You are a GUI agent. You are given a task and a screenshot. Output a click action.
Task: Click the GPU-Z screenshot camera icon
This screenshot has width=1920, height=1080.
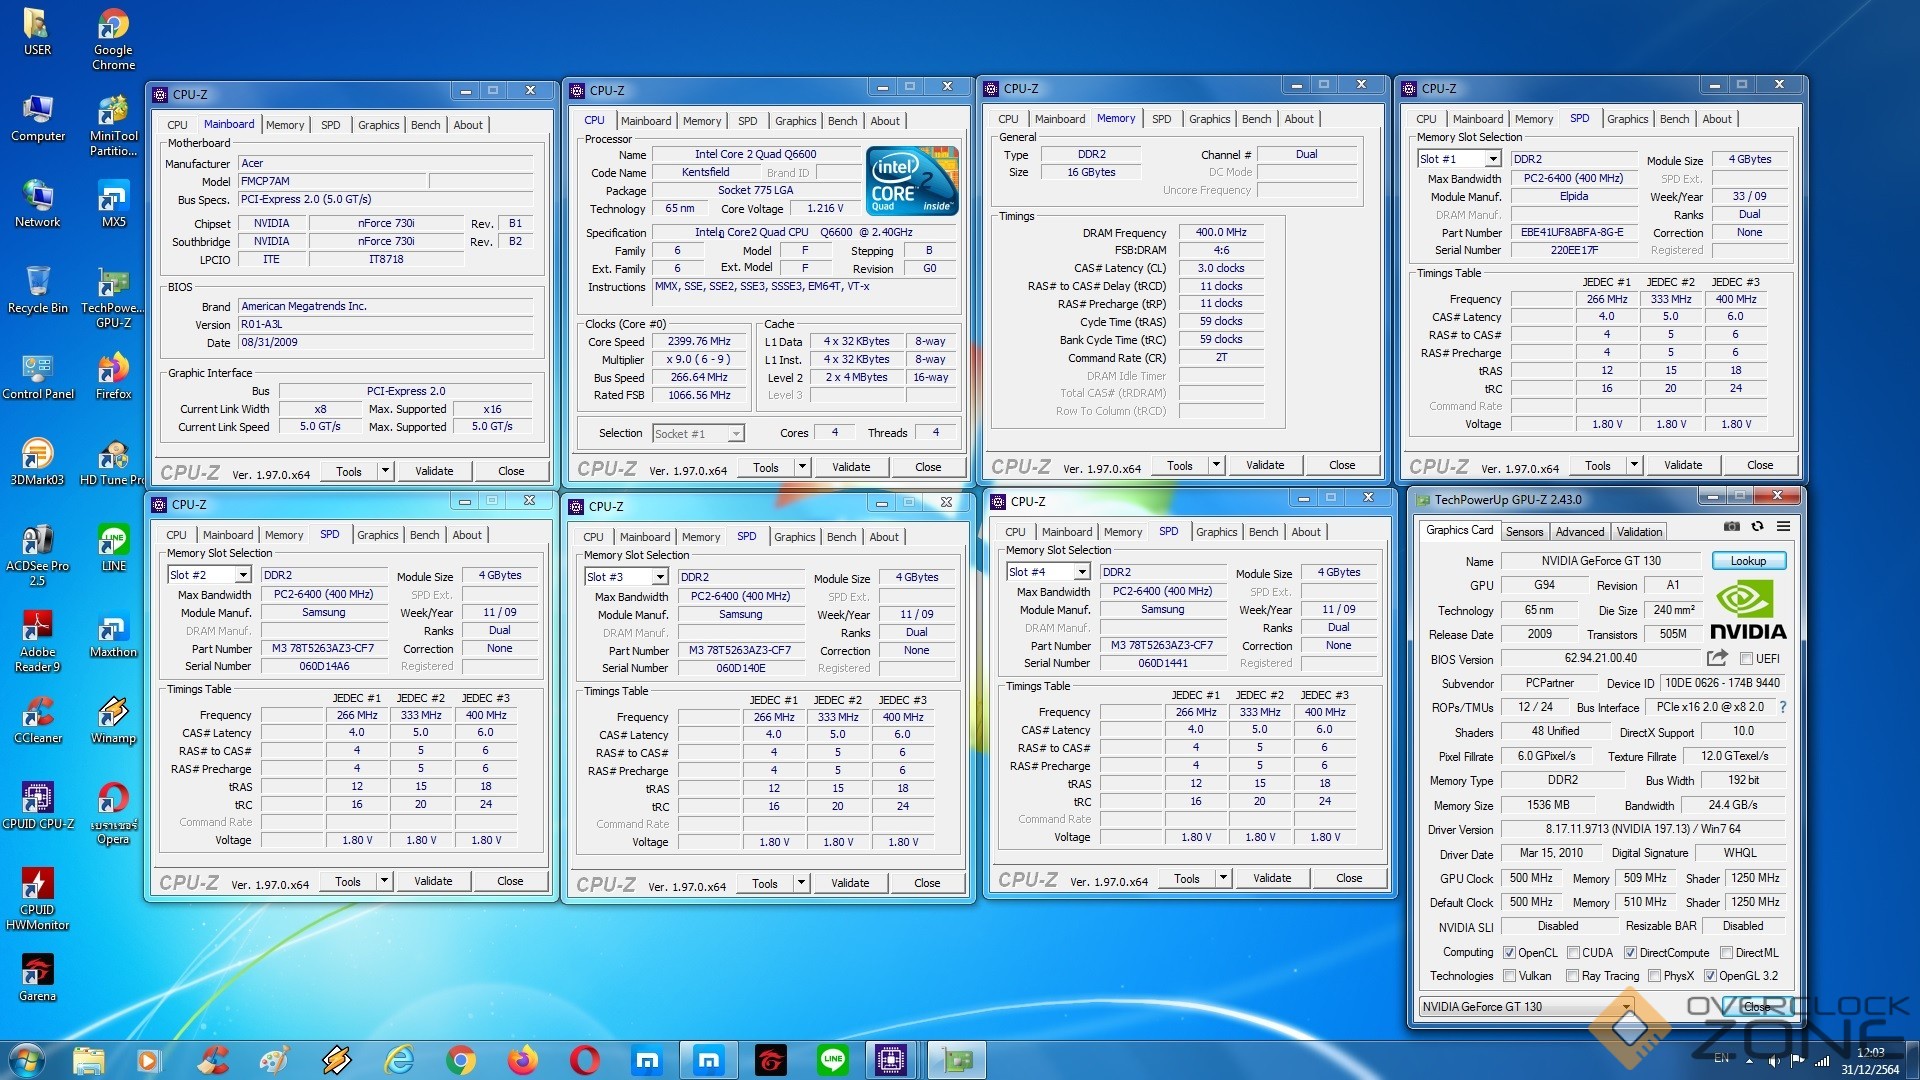coord(1731,526)
